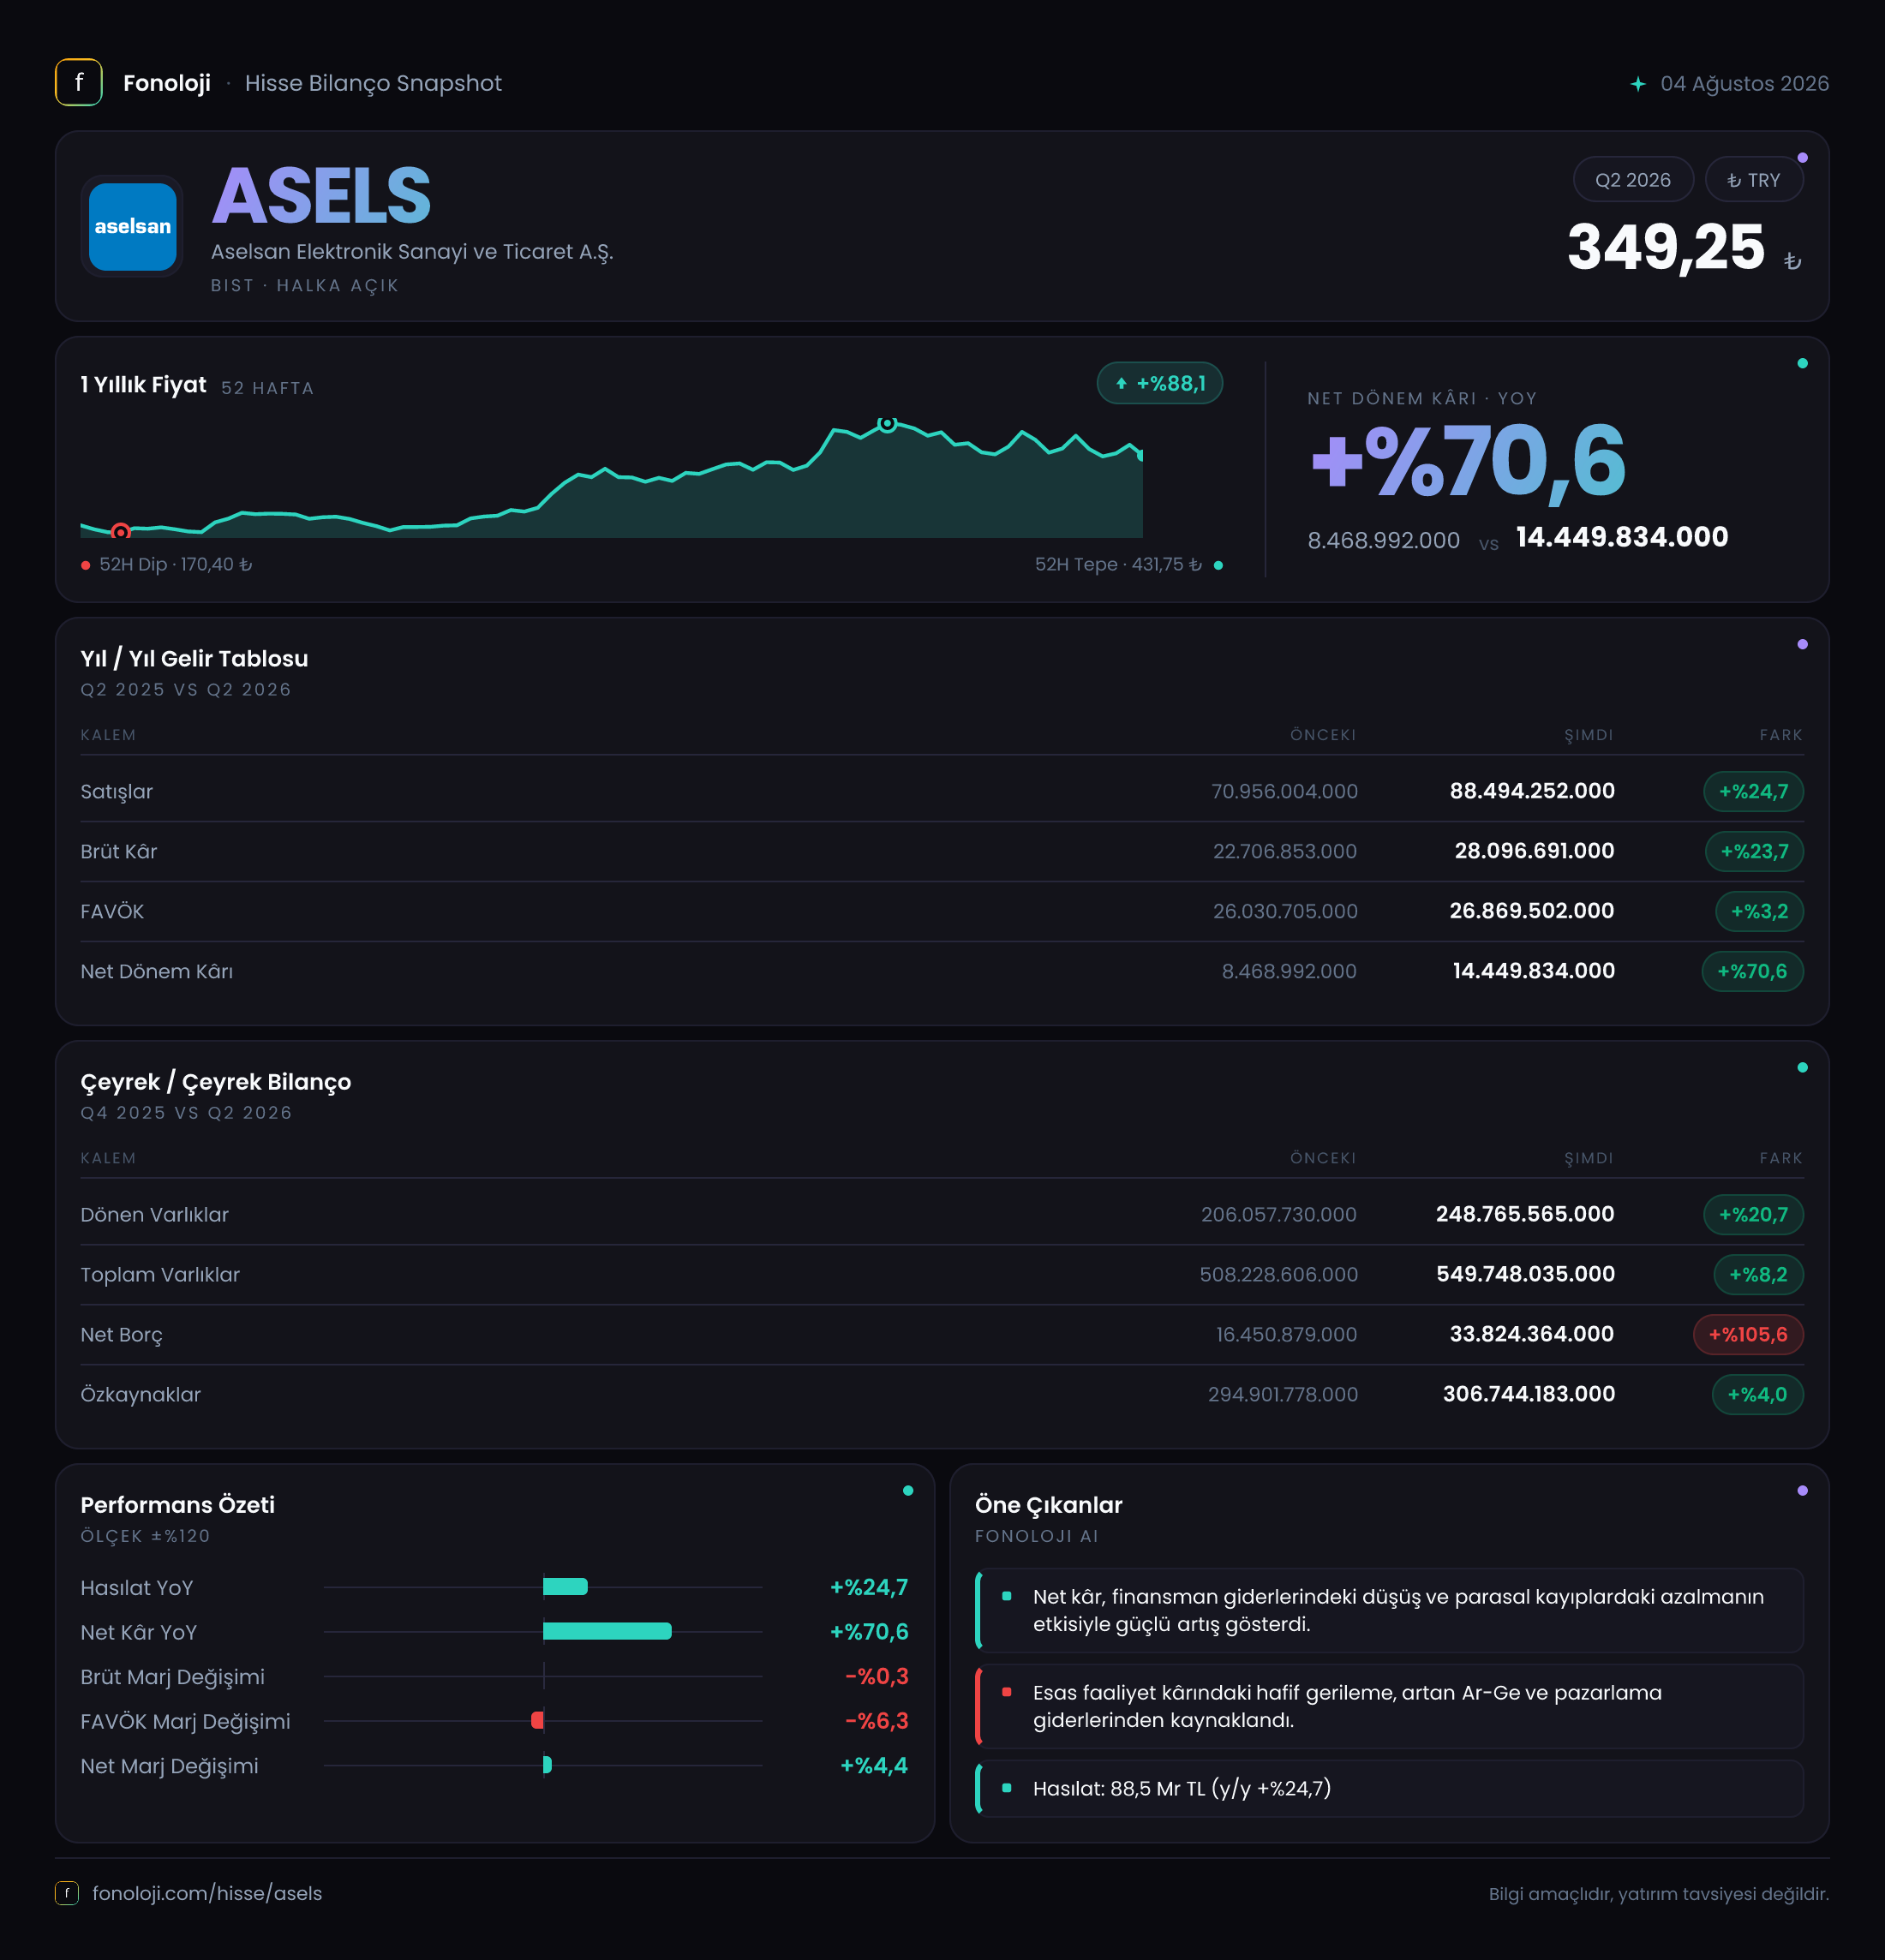1885x1960 pixels.
Task: Click the ASELS ticker title
Action: (x=321, y=196)
